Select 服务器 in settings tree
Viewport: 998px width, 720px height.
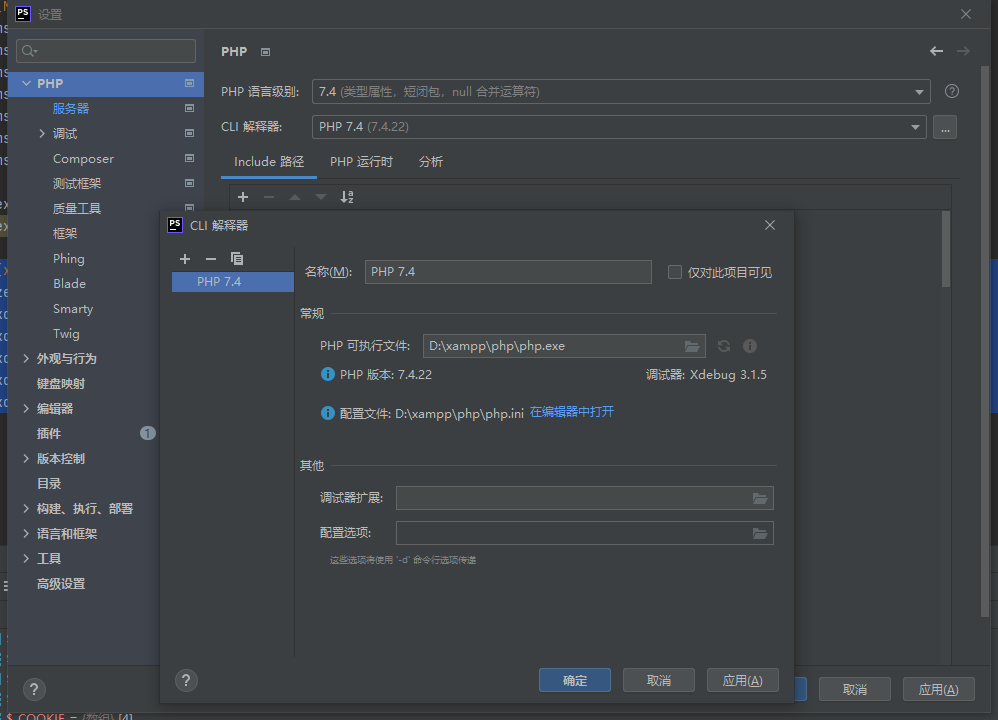71,108
